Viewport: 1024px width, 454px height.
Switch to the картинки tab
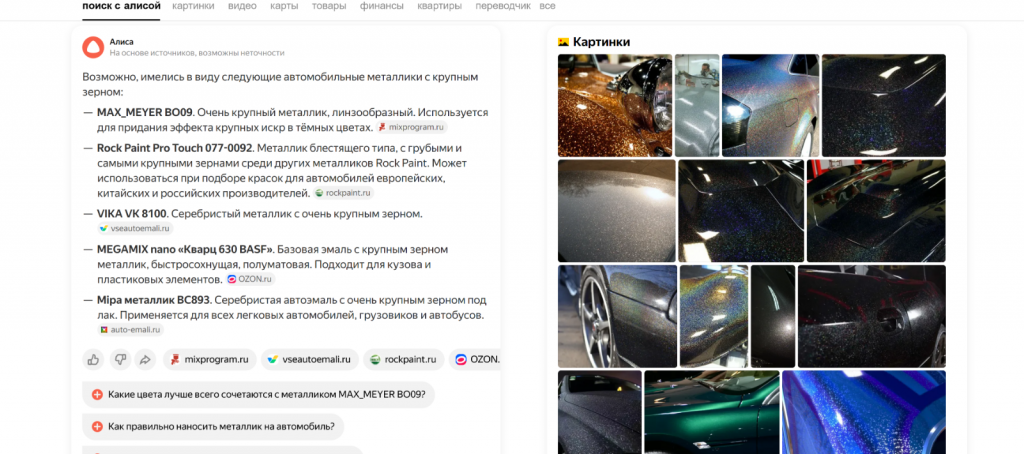tap(193, 6)
